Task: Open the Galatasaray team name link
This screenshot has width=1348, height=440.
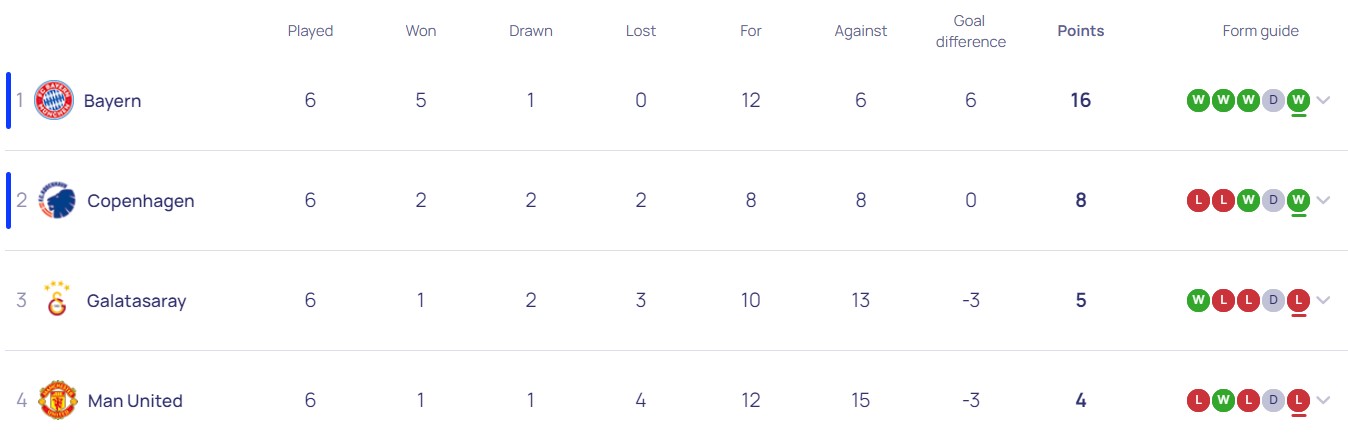Action: [136, 301]
